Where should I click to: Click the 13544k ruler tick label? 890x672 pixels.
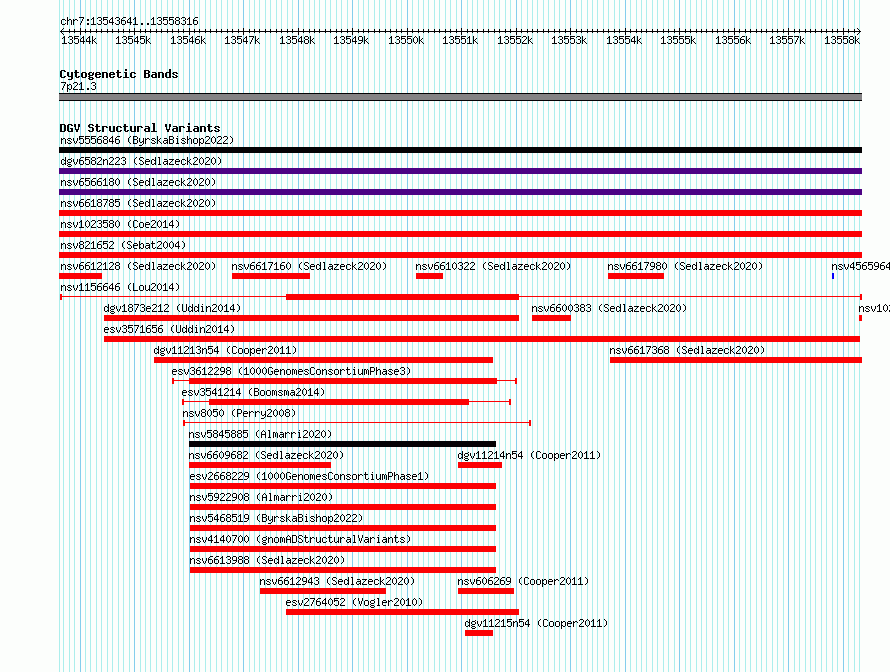[79, 40]
